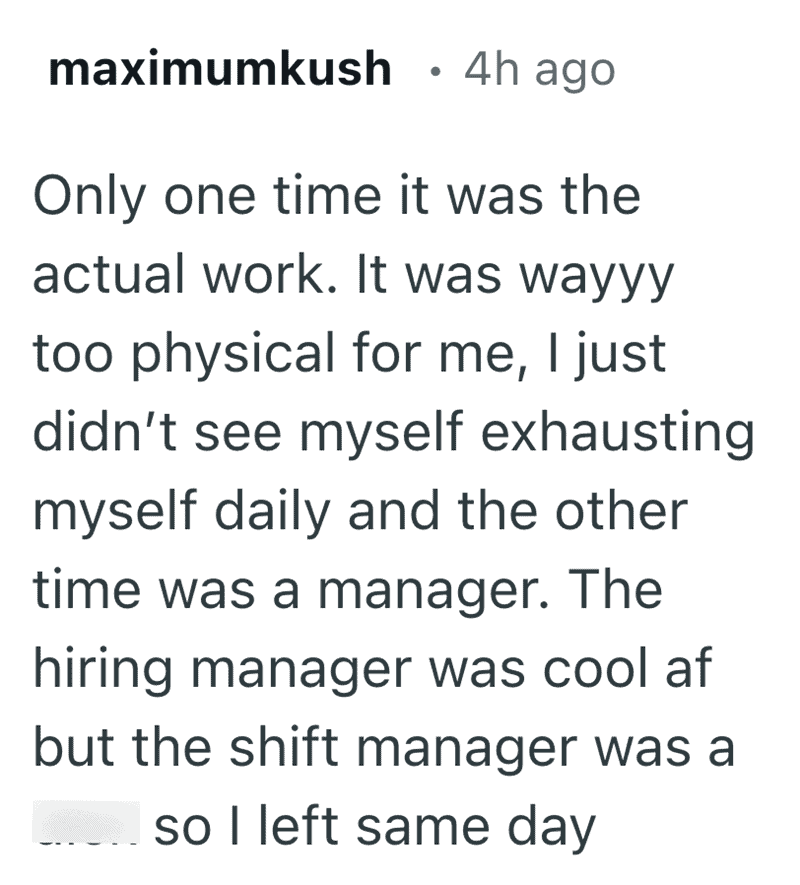Click the phrase "I just" in the comment
This screenshot has height=885, width=800.
(607, 353)
